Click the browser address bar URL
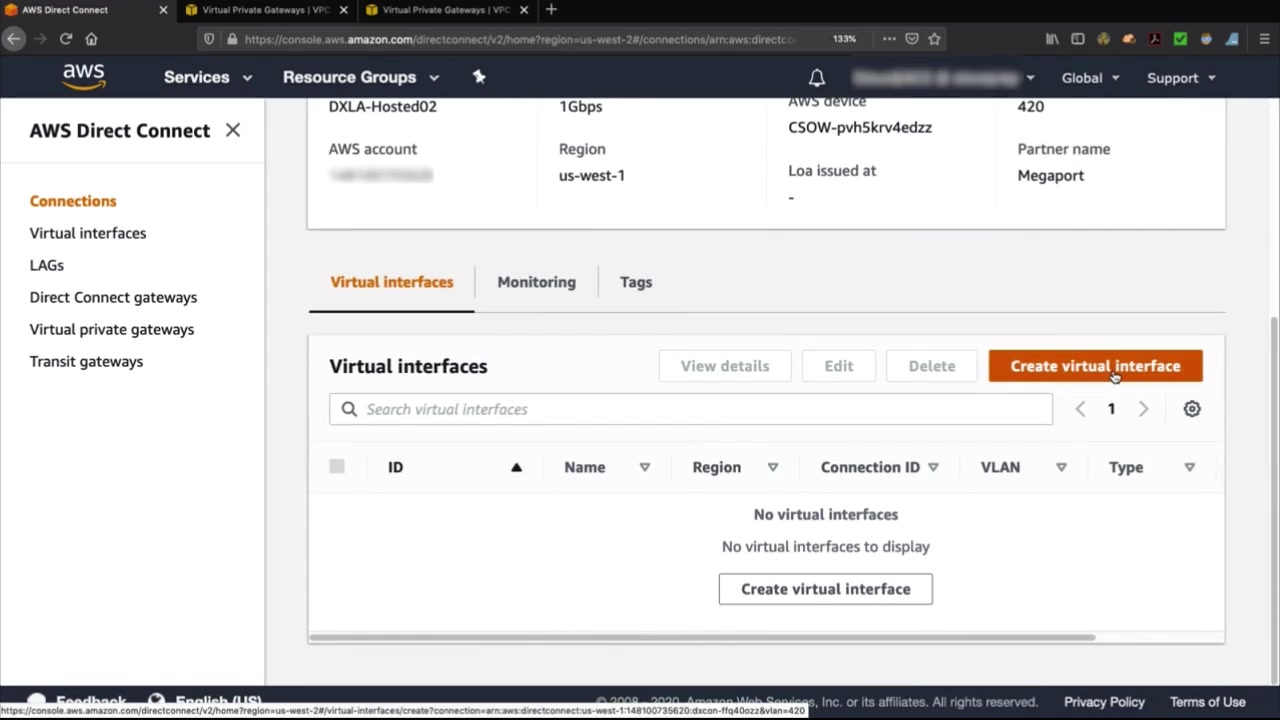Screen dimensions: 1280x720 tap(520, 39)
